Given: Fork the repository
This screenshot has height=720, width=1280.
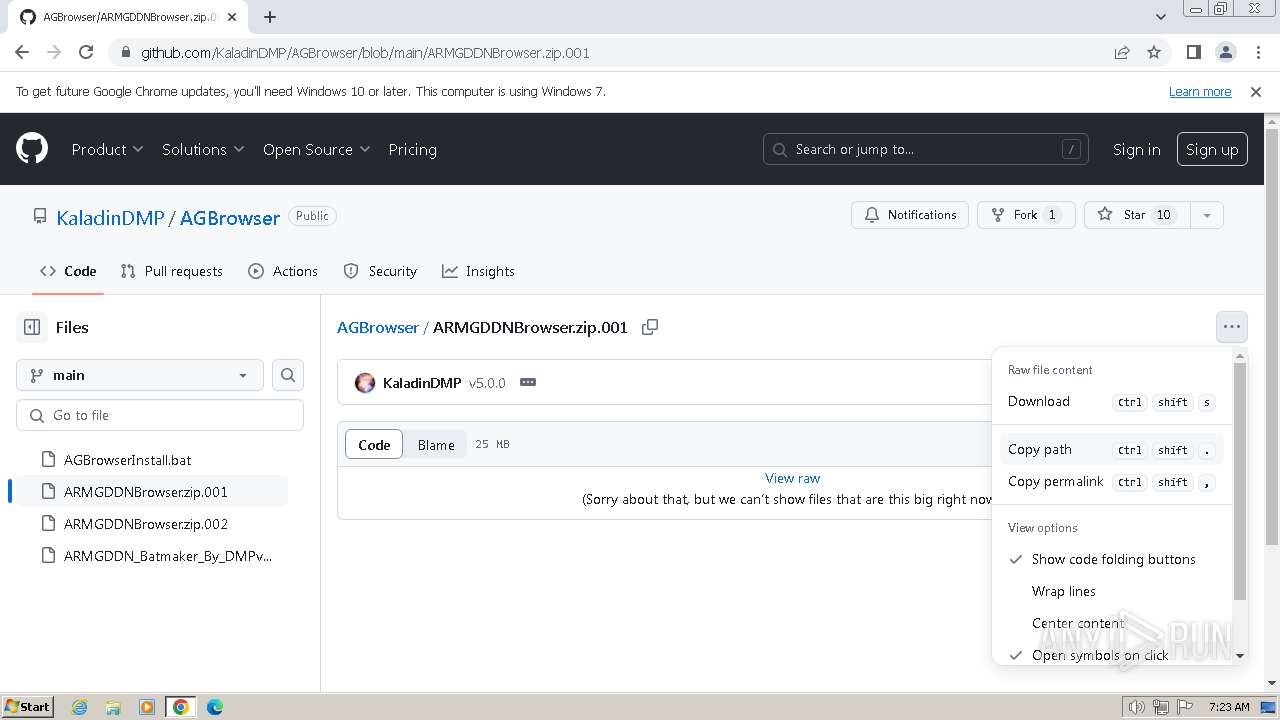Looking at the screenshot, I should point(1026,215).
